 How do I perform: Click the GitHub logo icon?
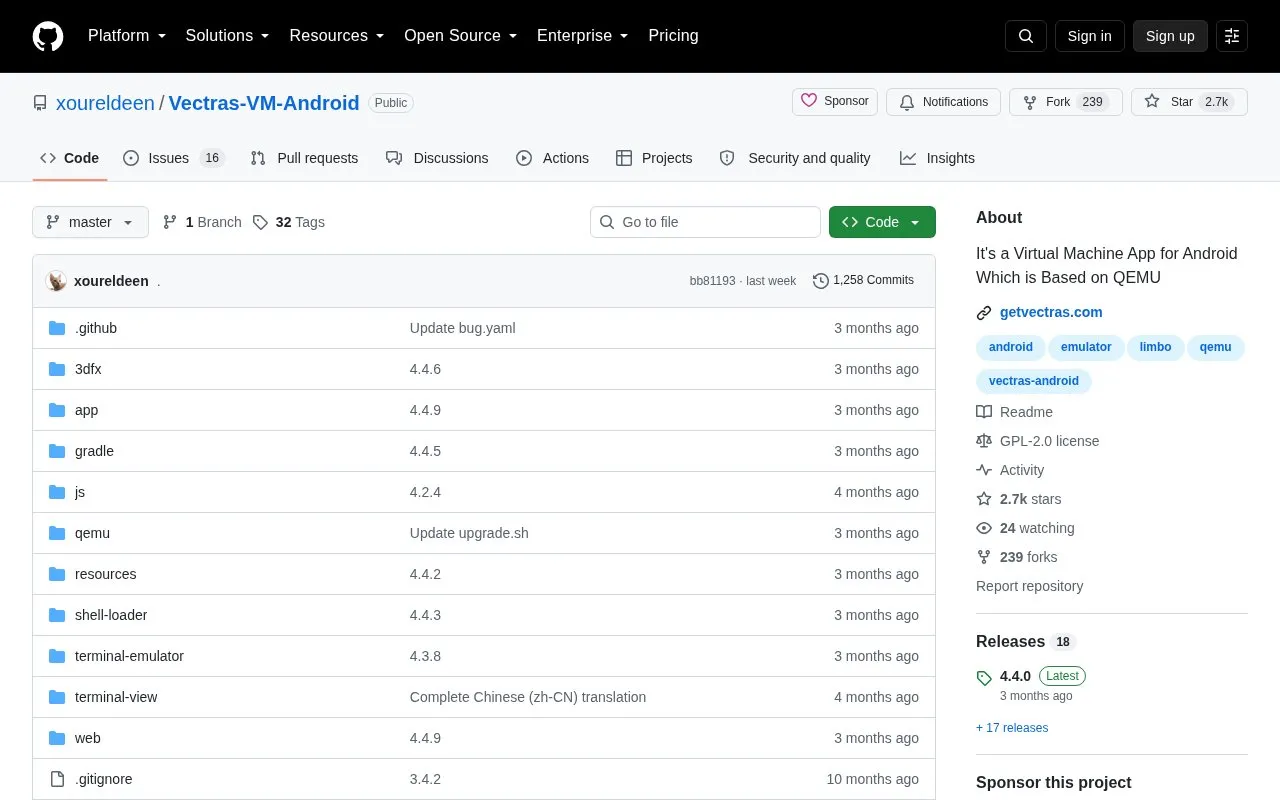[x=48, y=36]
